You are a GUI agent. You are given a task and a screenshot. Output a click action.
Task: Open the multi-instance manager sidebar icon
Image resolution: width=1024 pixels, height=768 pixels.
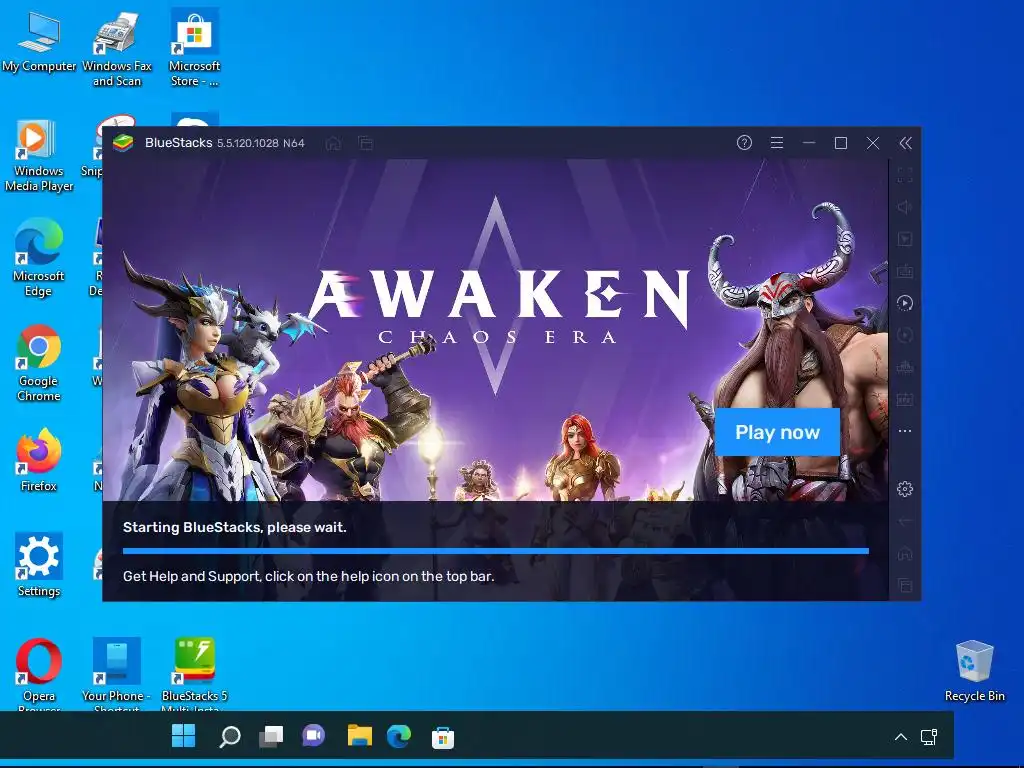click(905, 367)
